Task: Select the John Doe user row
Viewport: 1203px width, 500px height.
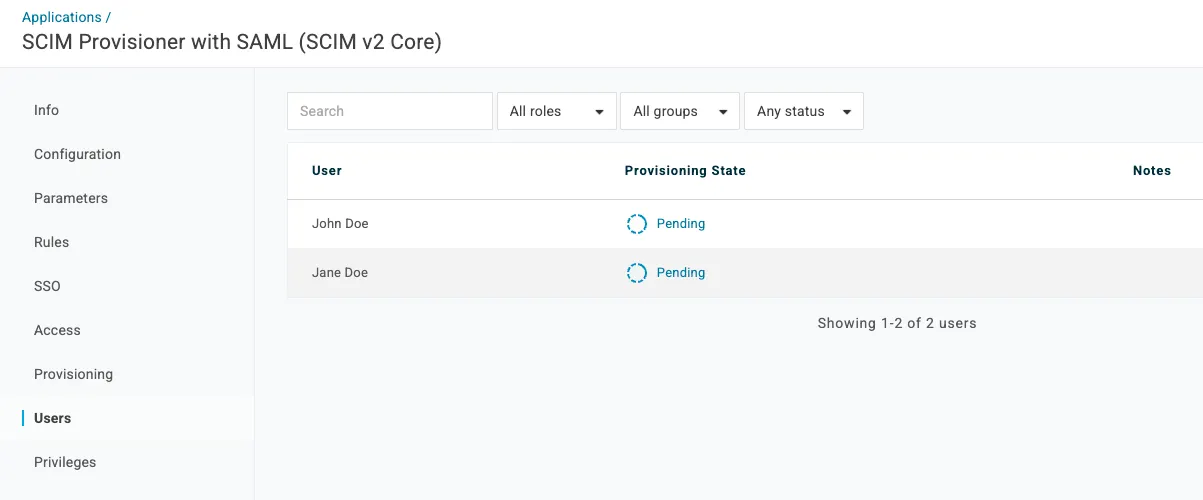Action: pos(340,224)
